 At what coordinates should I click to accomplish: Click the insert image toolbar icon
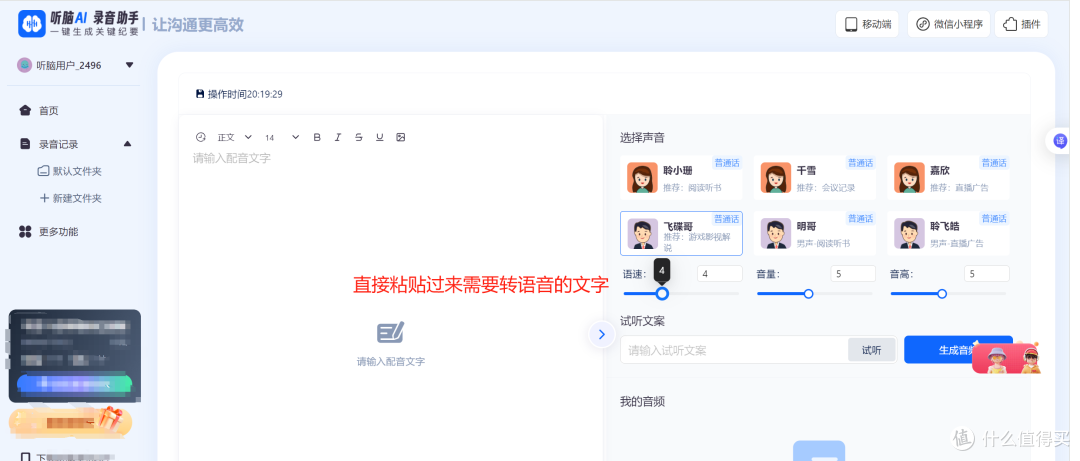pos(401,137)
